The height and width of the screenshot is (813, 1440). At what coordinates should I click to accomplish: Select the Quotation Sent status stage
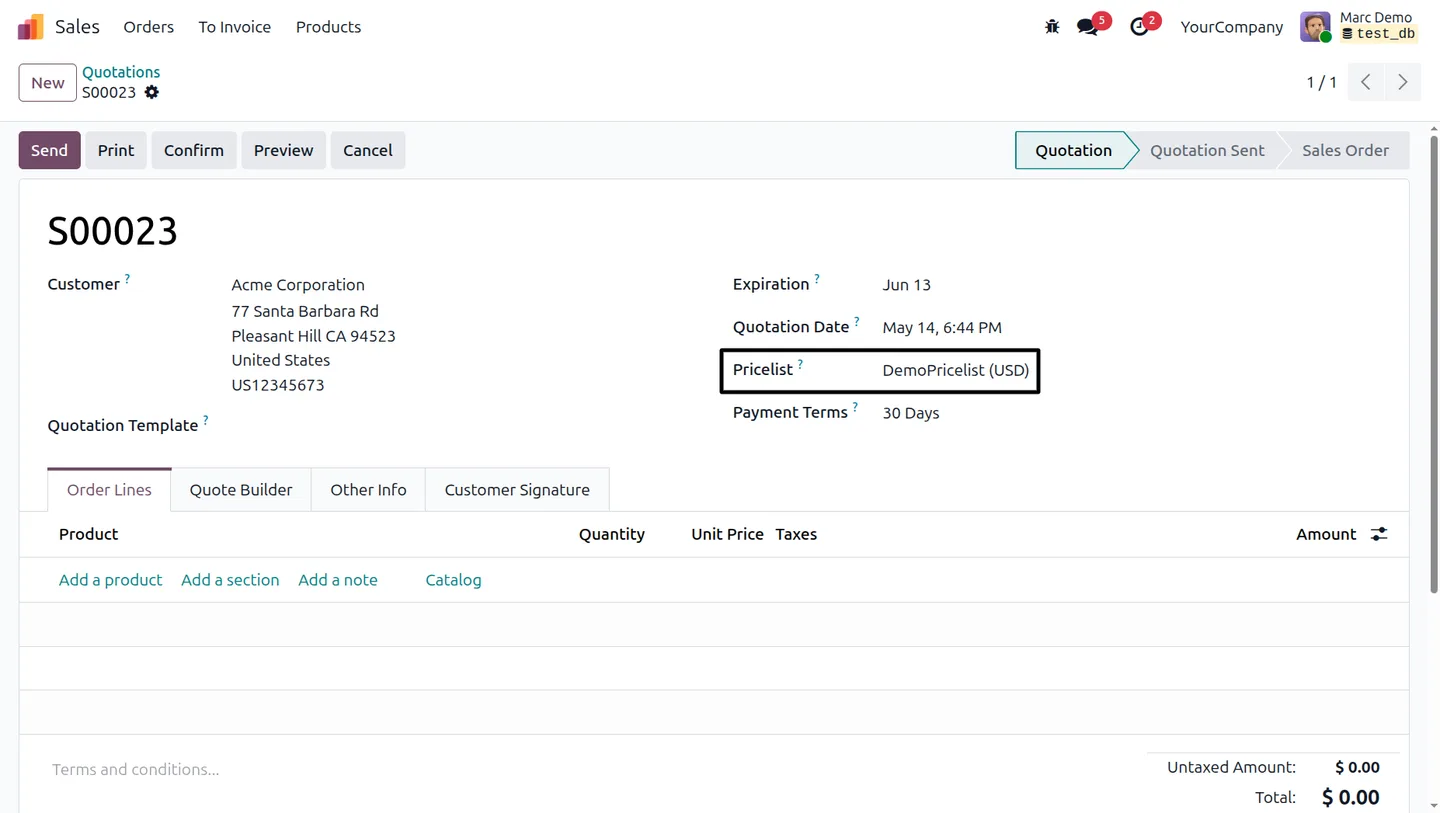point(1207,150)
